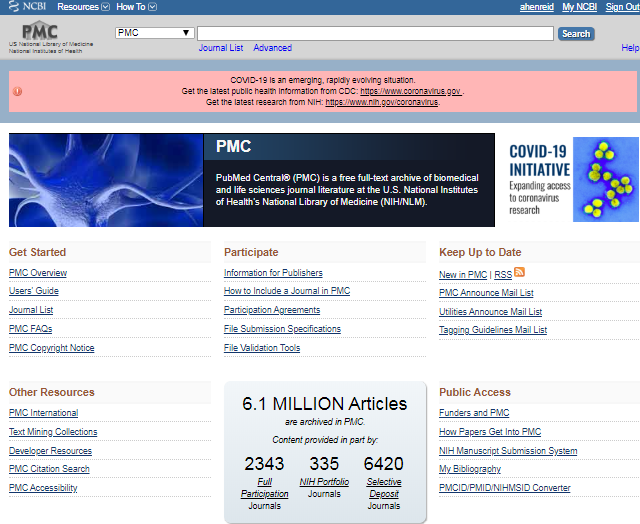This screenshot has height=524, width=640.
Task: Open Selective Deposit journals link
Action: (x=384, y=488)
